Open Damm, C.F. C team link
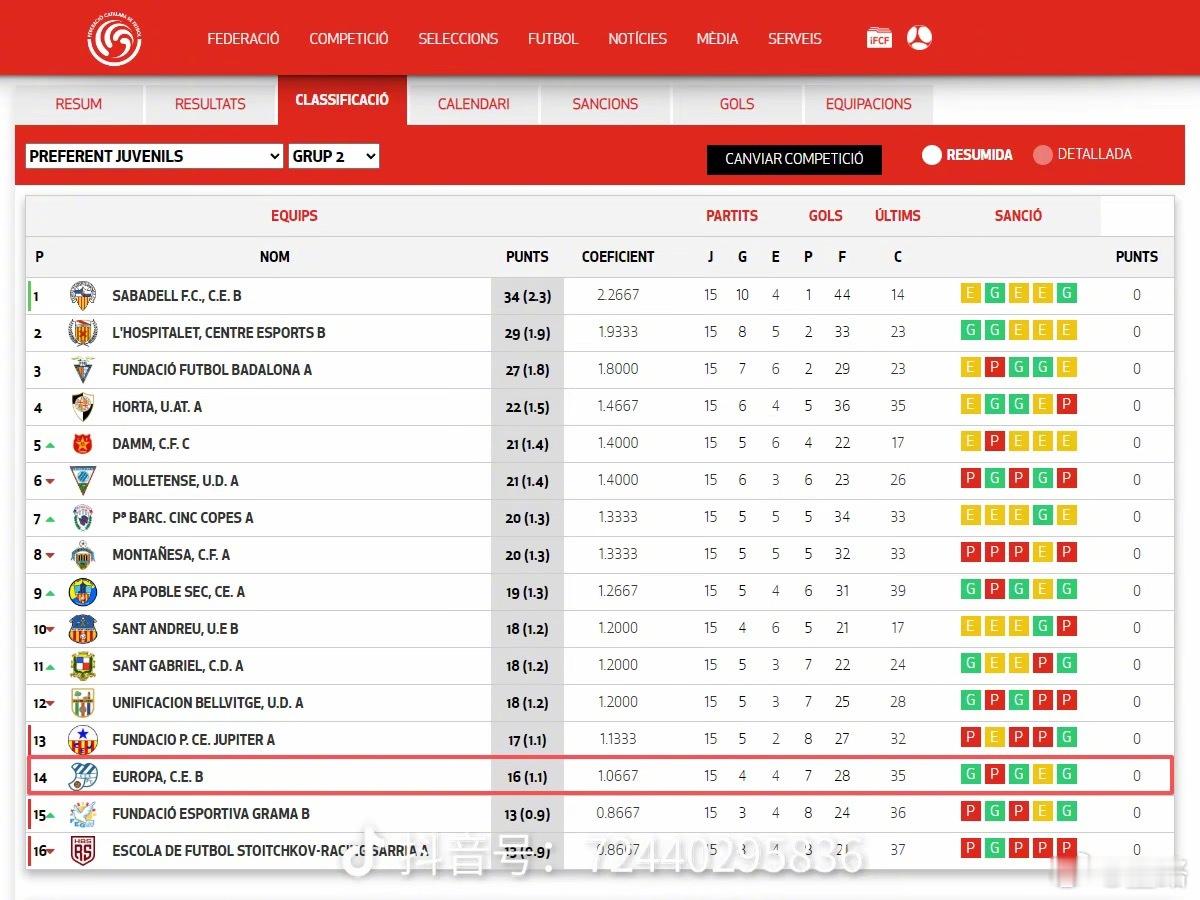Viewport: 1200px width, 900px height. tap(151, 444)
